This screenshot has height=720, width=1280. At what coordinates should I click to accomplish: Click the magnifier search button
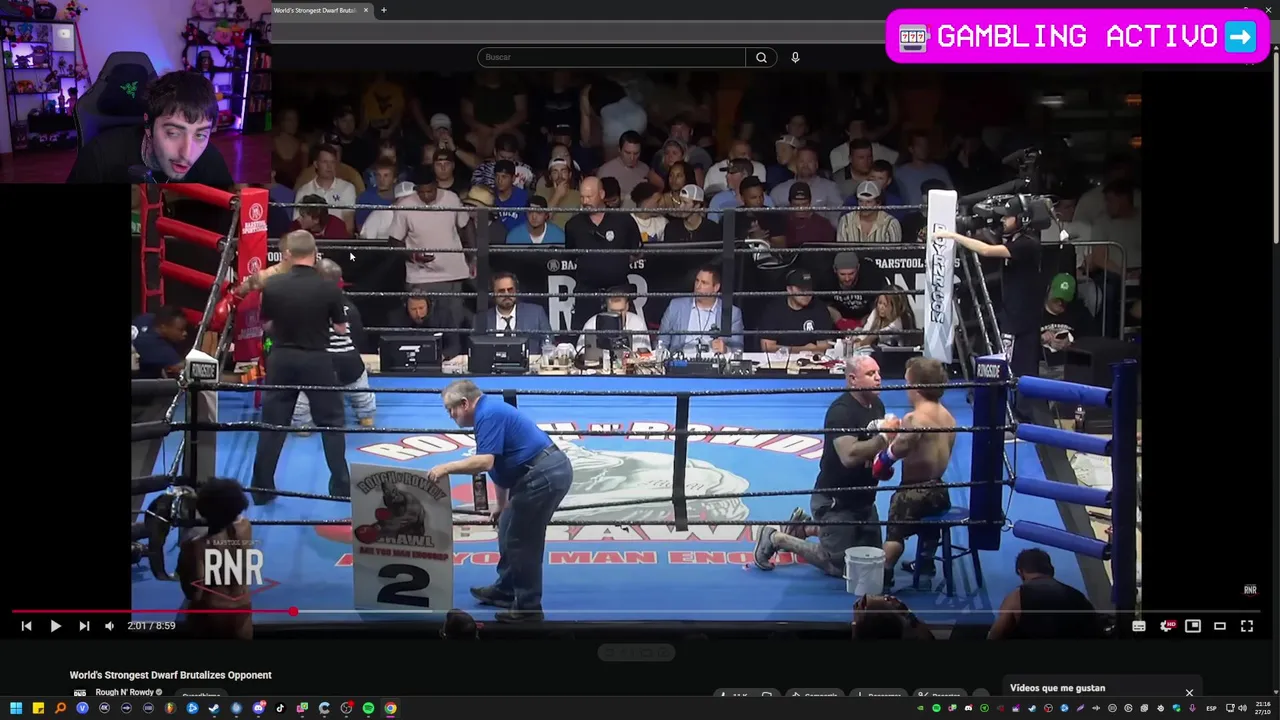(761, 57)
